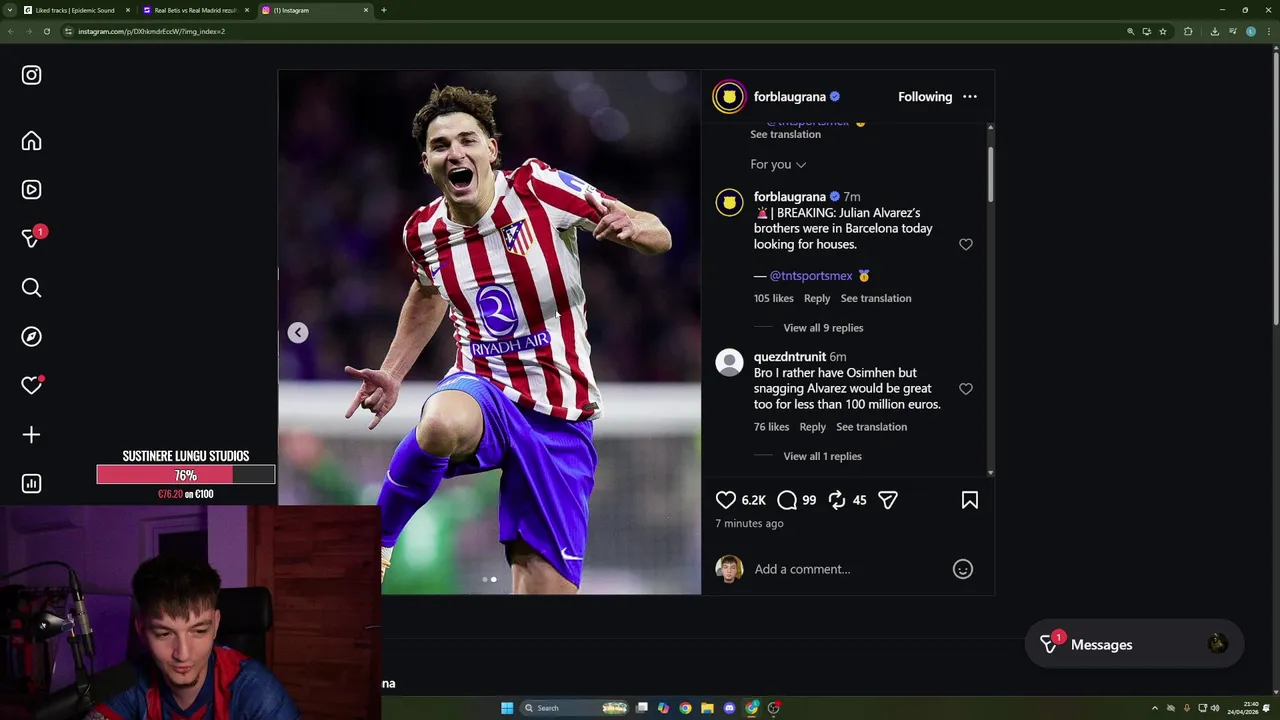Open the comments bubble icon on the post
The height and width of the screenshot is (720, 1280).
point(787,500)
